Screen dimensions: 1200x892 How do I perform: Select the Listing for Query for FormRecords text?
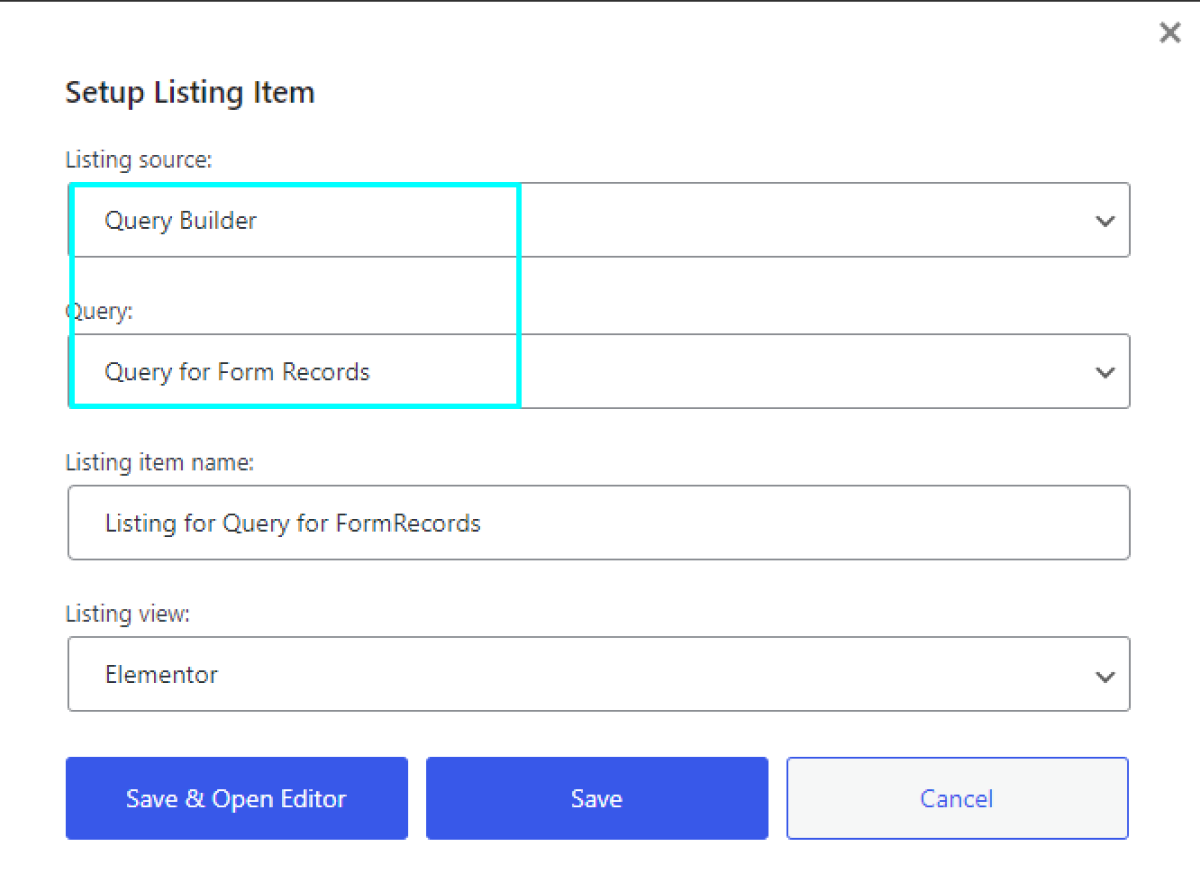[292, 522]
